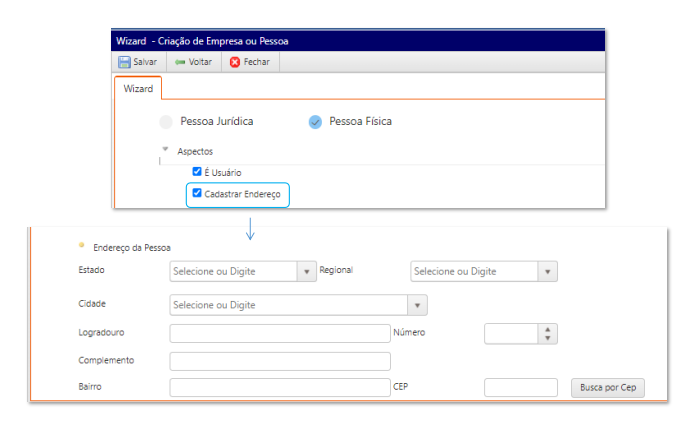The width and height of the screenshot is (697, 422).
Task: Switch to the Wizard tab
Action: tap(138, 89)
